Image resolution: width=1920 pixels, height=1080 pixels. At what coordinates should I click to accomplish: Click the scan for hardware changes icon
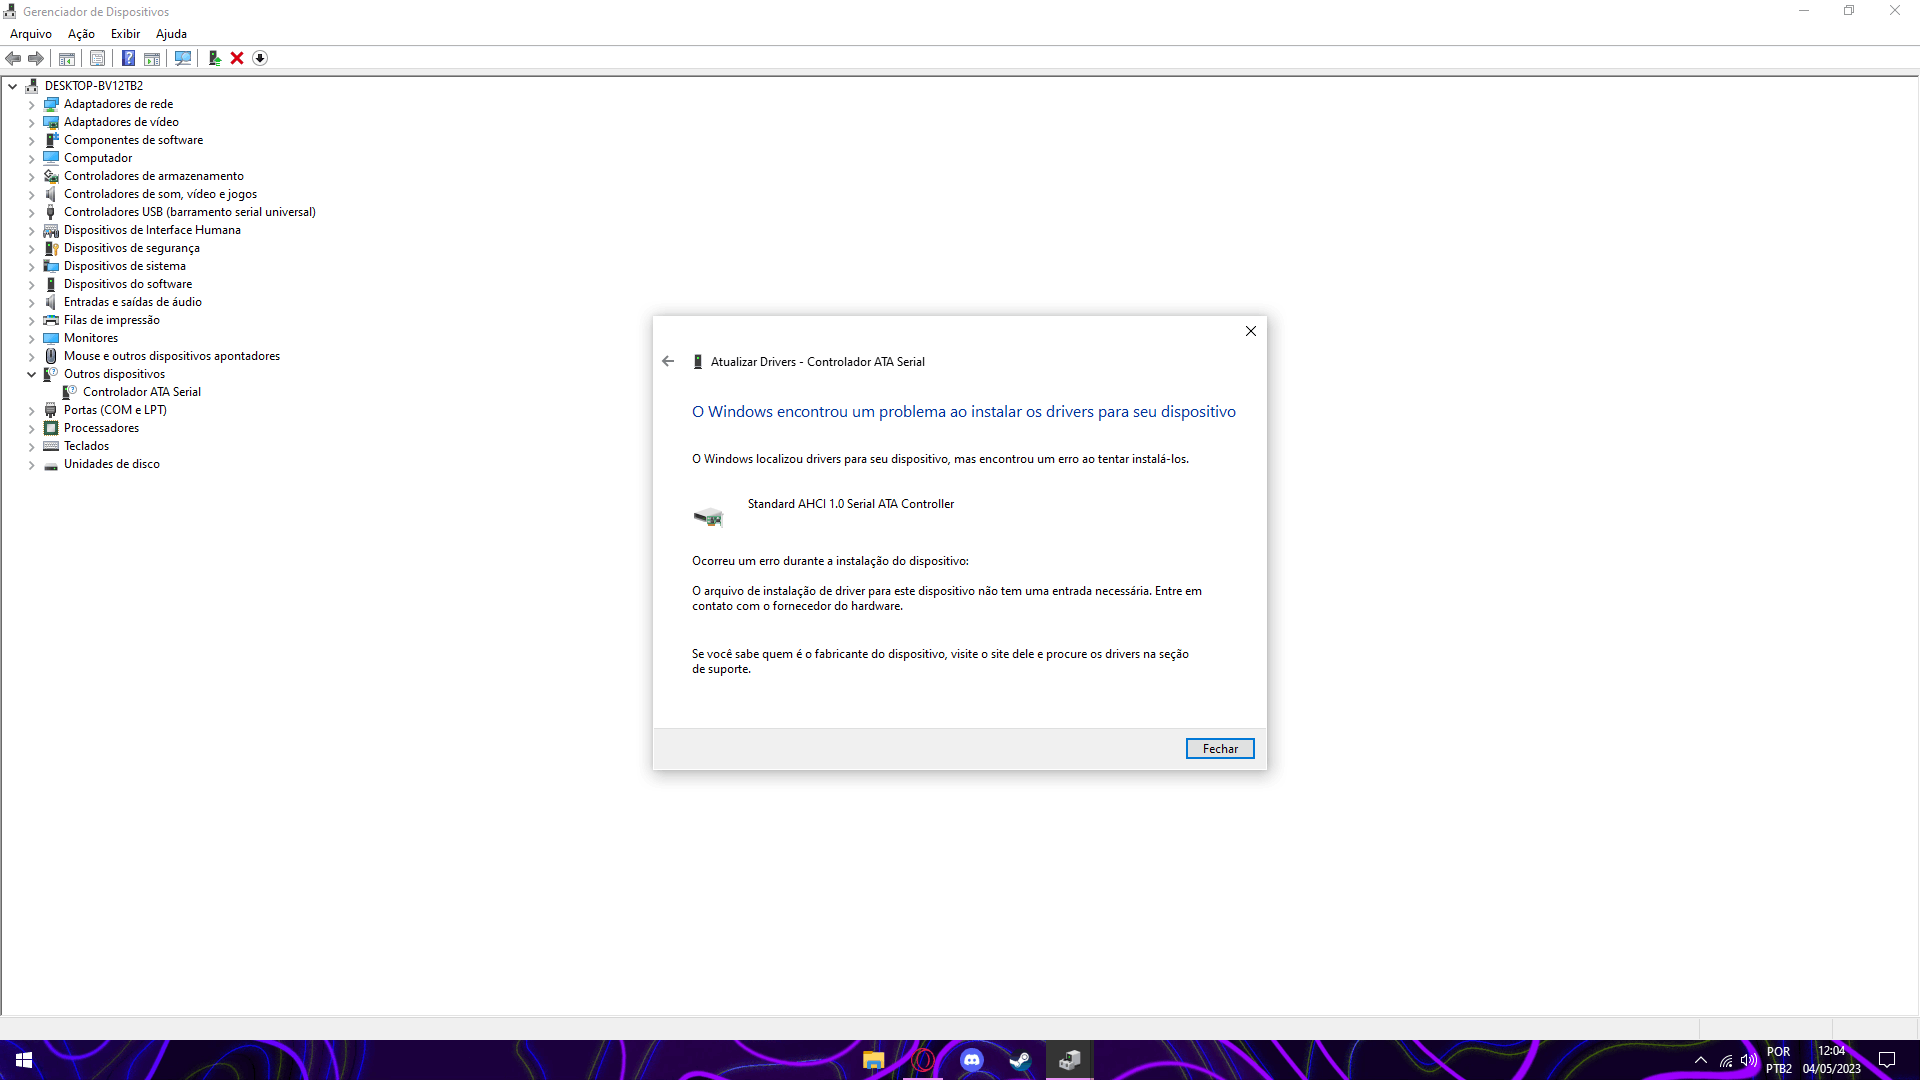coord(182,58)
